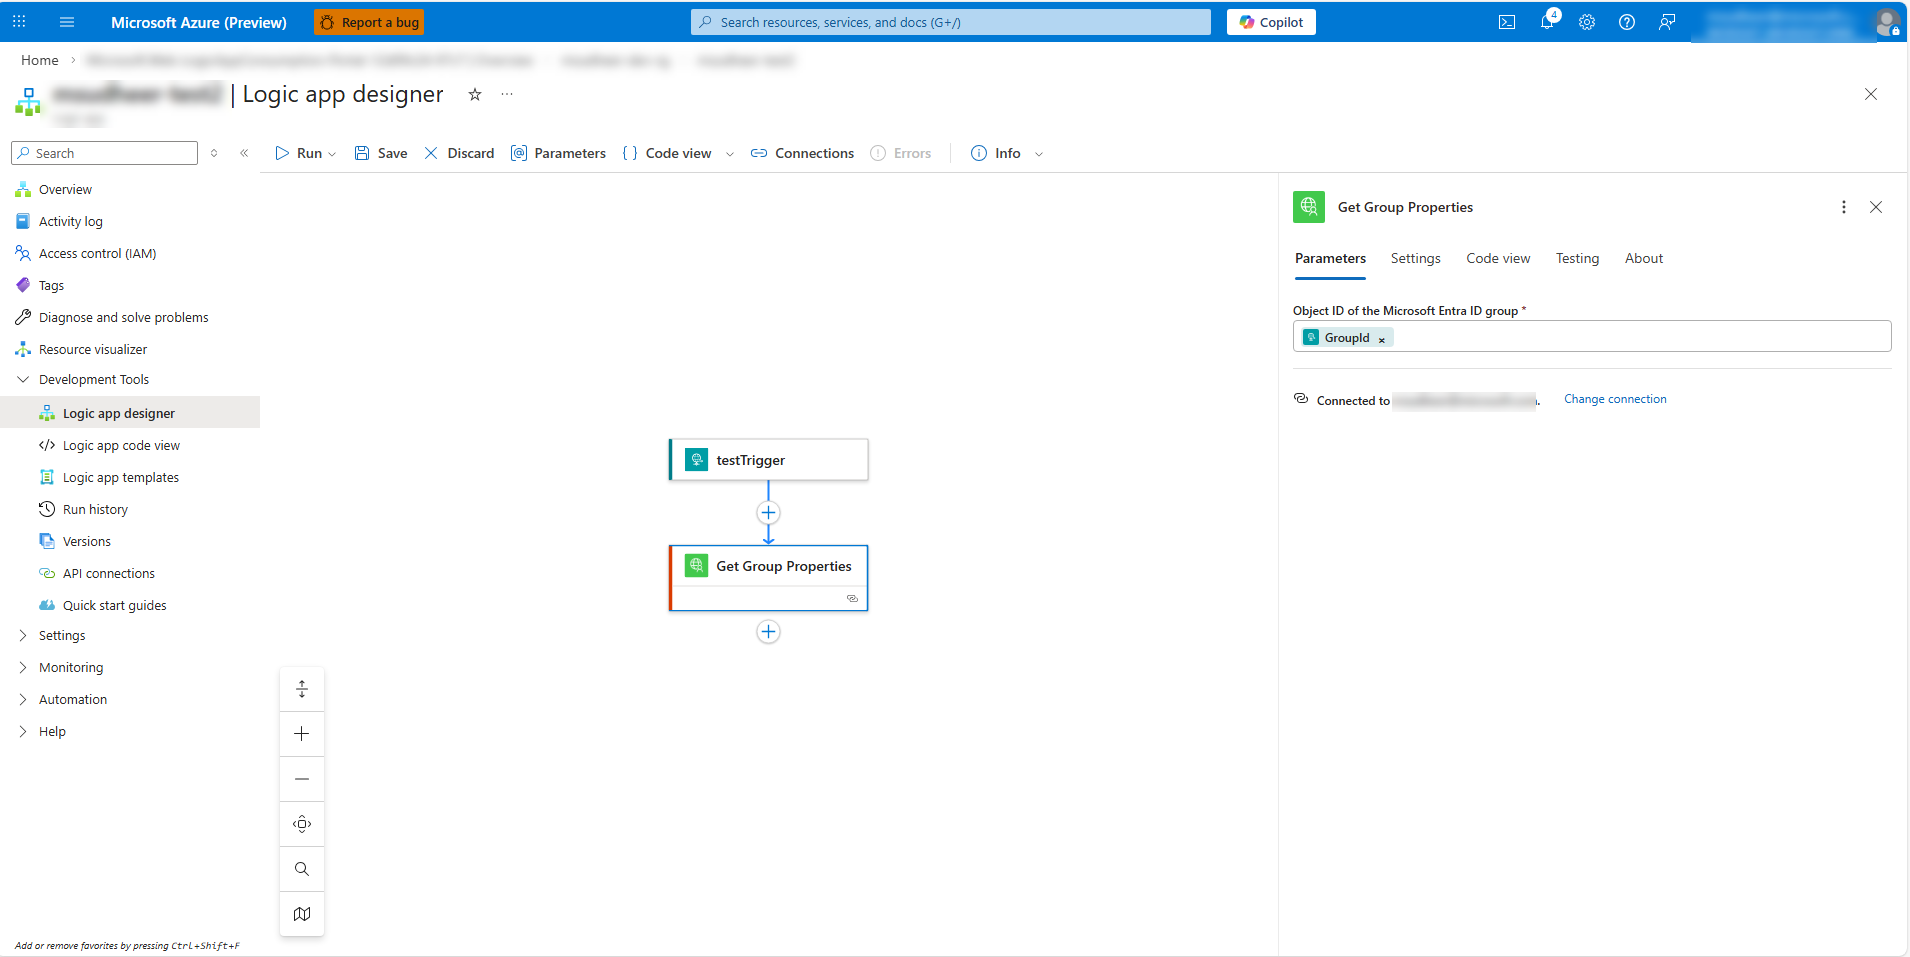The image size is (1910, 957).
Task: Favorite this Logic app with the star
Action: pos(475,94)
